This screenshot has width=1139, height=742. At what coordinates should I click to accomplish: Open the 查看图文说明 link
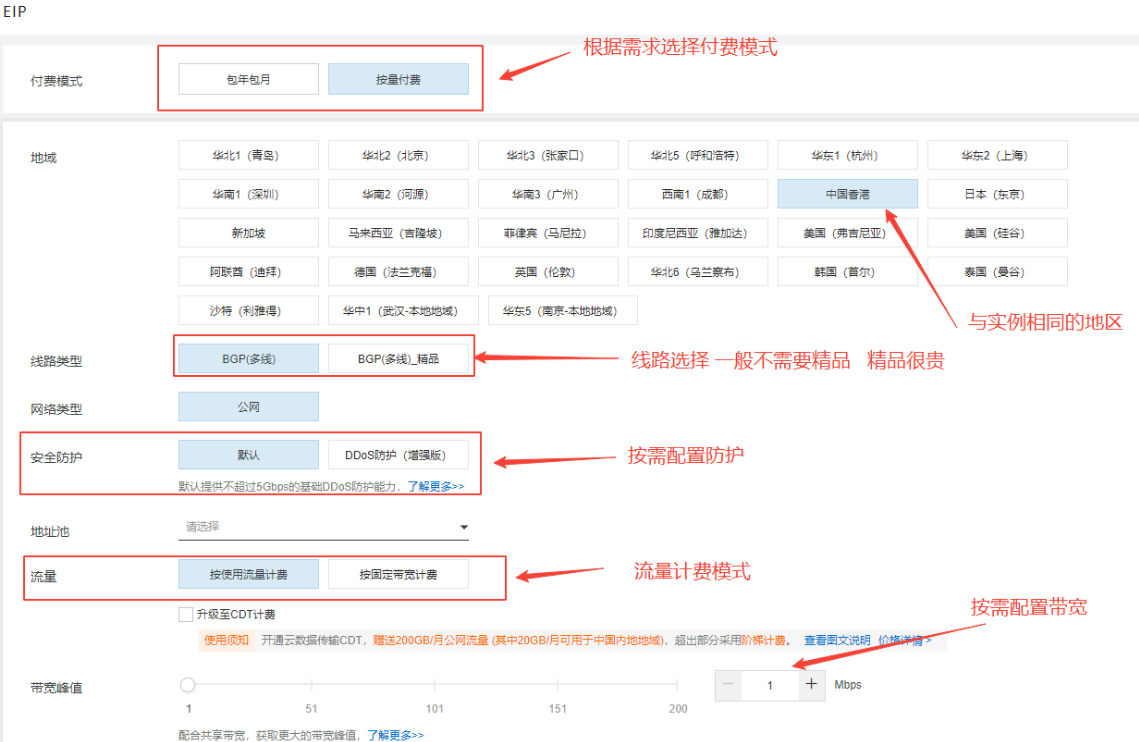coord(836,640)
